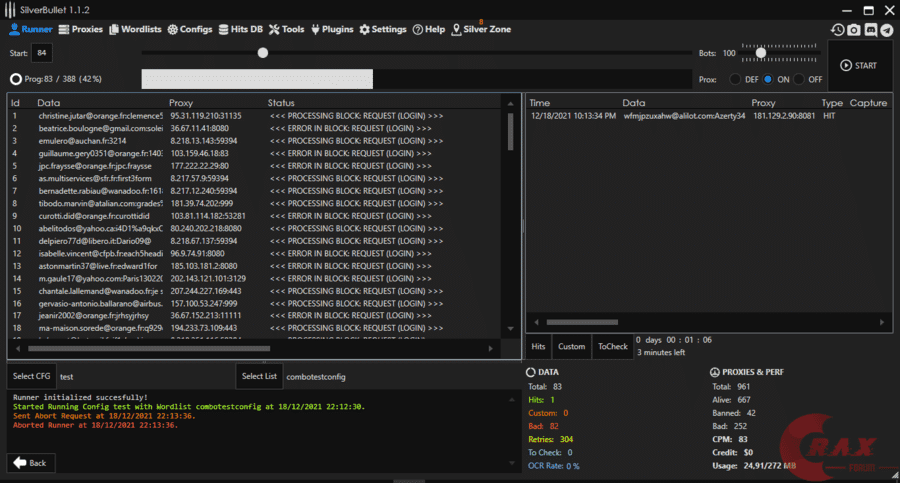900x483 pixels.
Task: Open the Configs section
Action: [190, 29]
